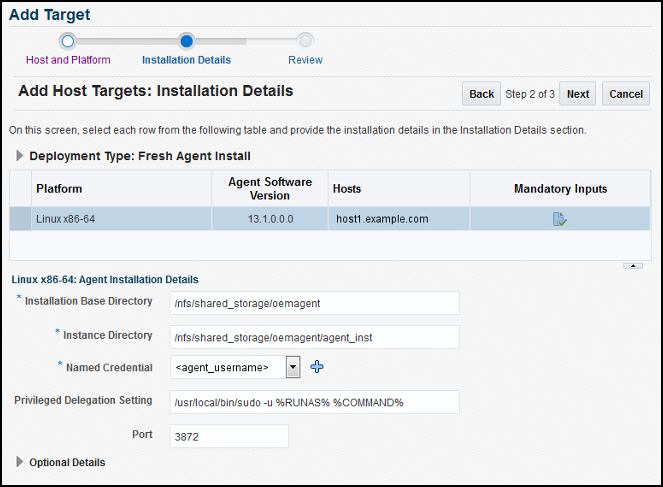Viewport: 663px width, 487px height.
Task: Click the 13.1.0.0.0 agent version cell
Action: pos(270,219)
